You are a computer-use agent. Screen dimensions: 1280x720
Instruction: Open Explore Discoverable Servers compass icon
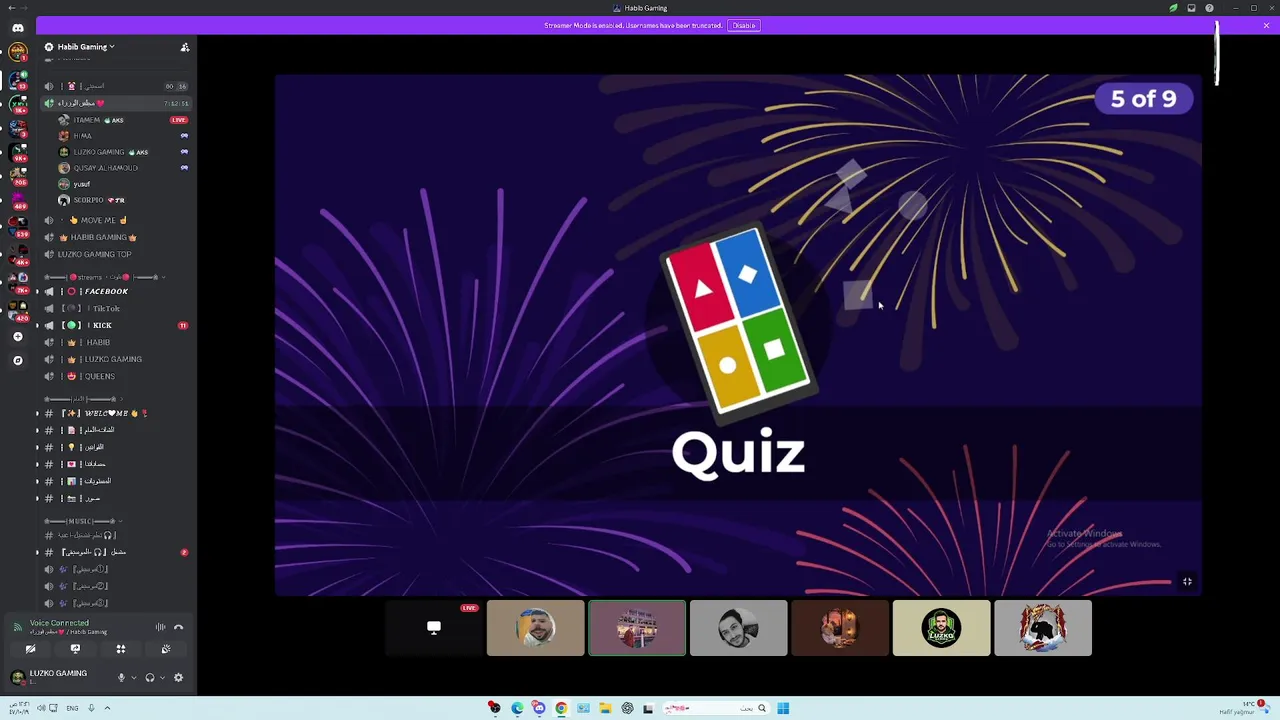(17, 360)
